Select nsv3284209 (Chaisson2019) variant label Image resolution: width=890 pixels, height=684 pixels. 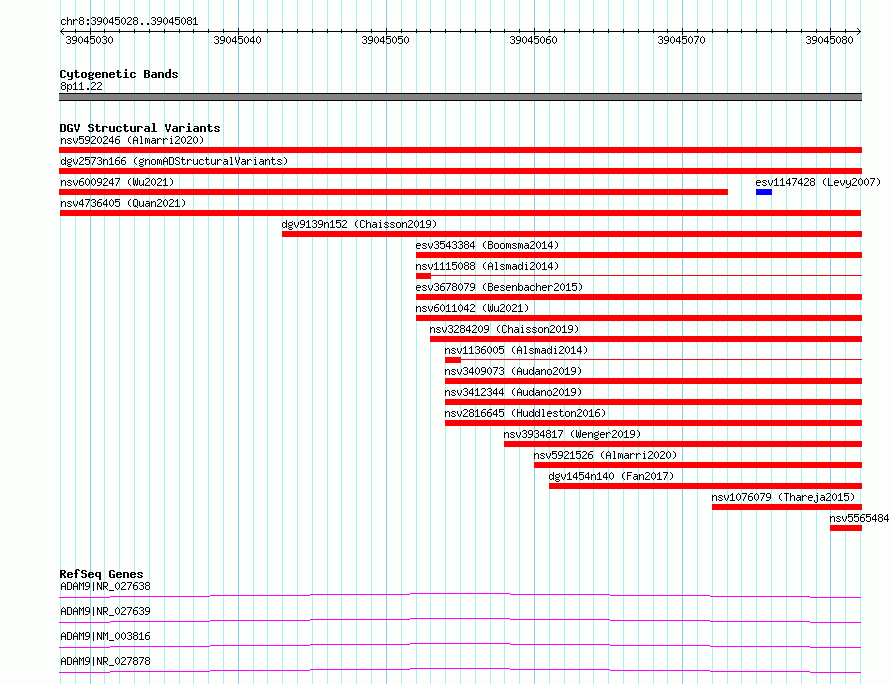point(504,329)
